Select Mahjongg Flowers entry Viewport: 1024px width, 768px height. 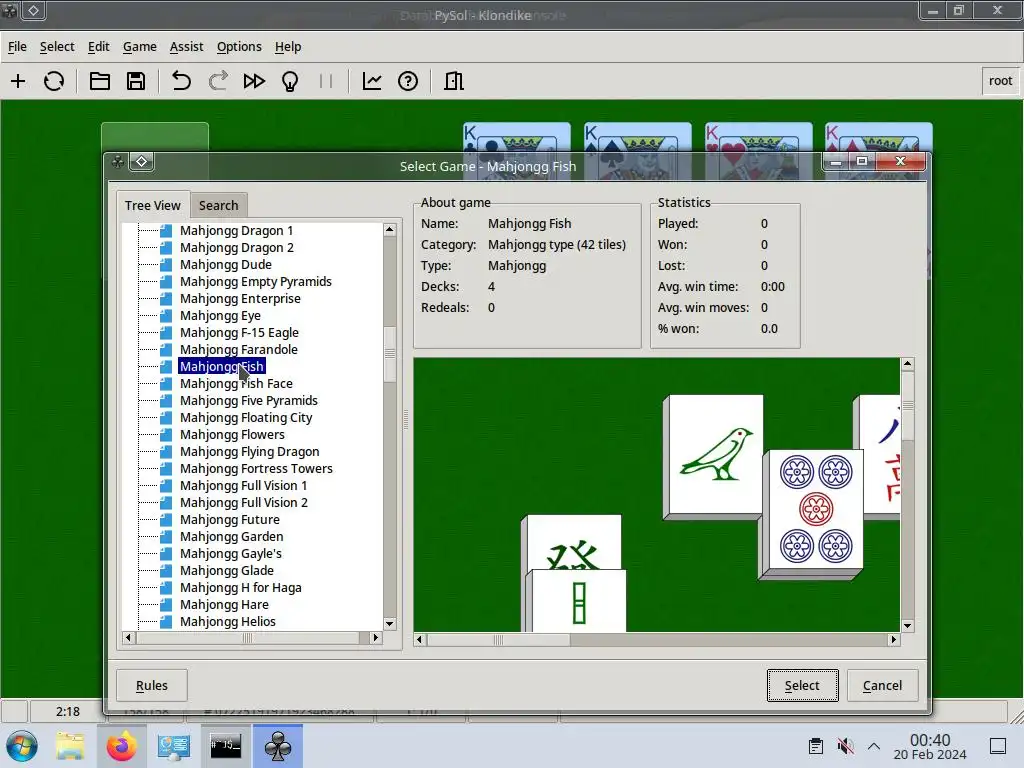point(232,434)
